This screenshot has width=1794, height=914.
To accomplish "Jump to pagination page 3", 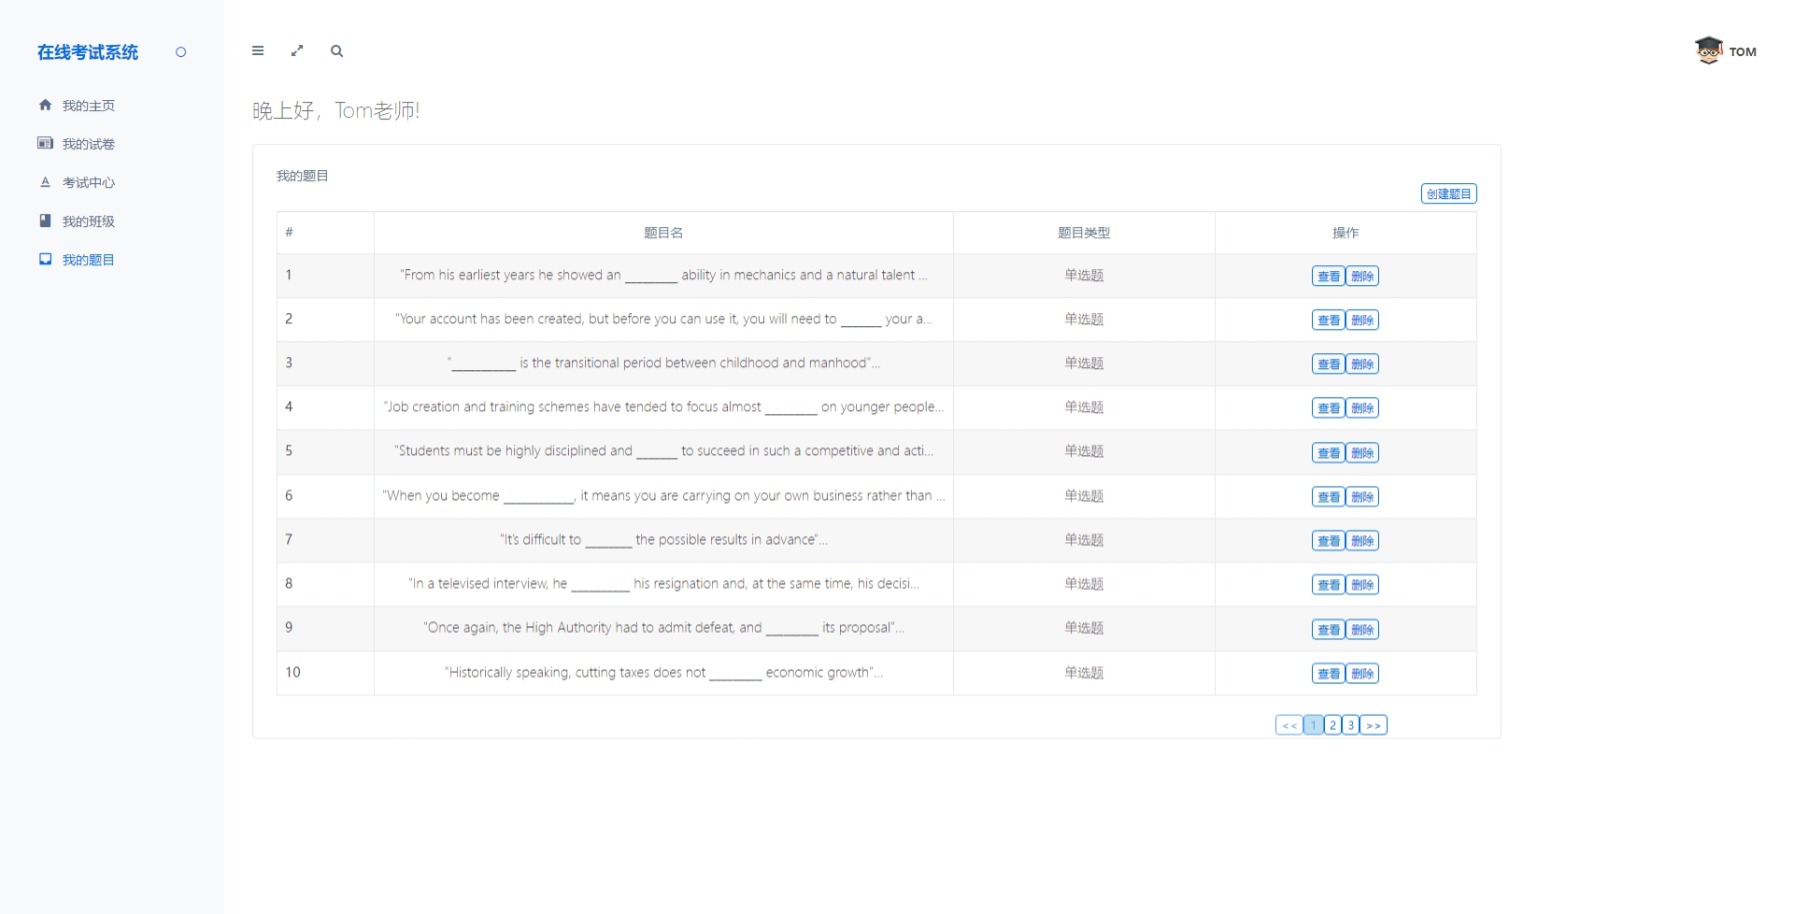I will 1350,725.
